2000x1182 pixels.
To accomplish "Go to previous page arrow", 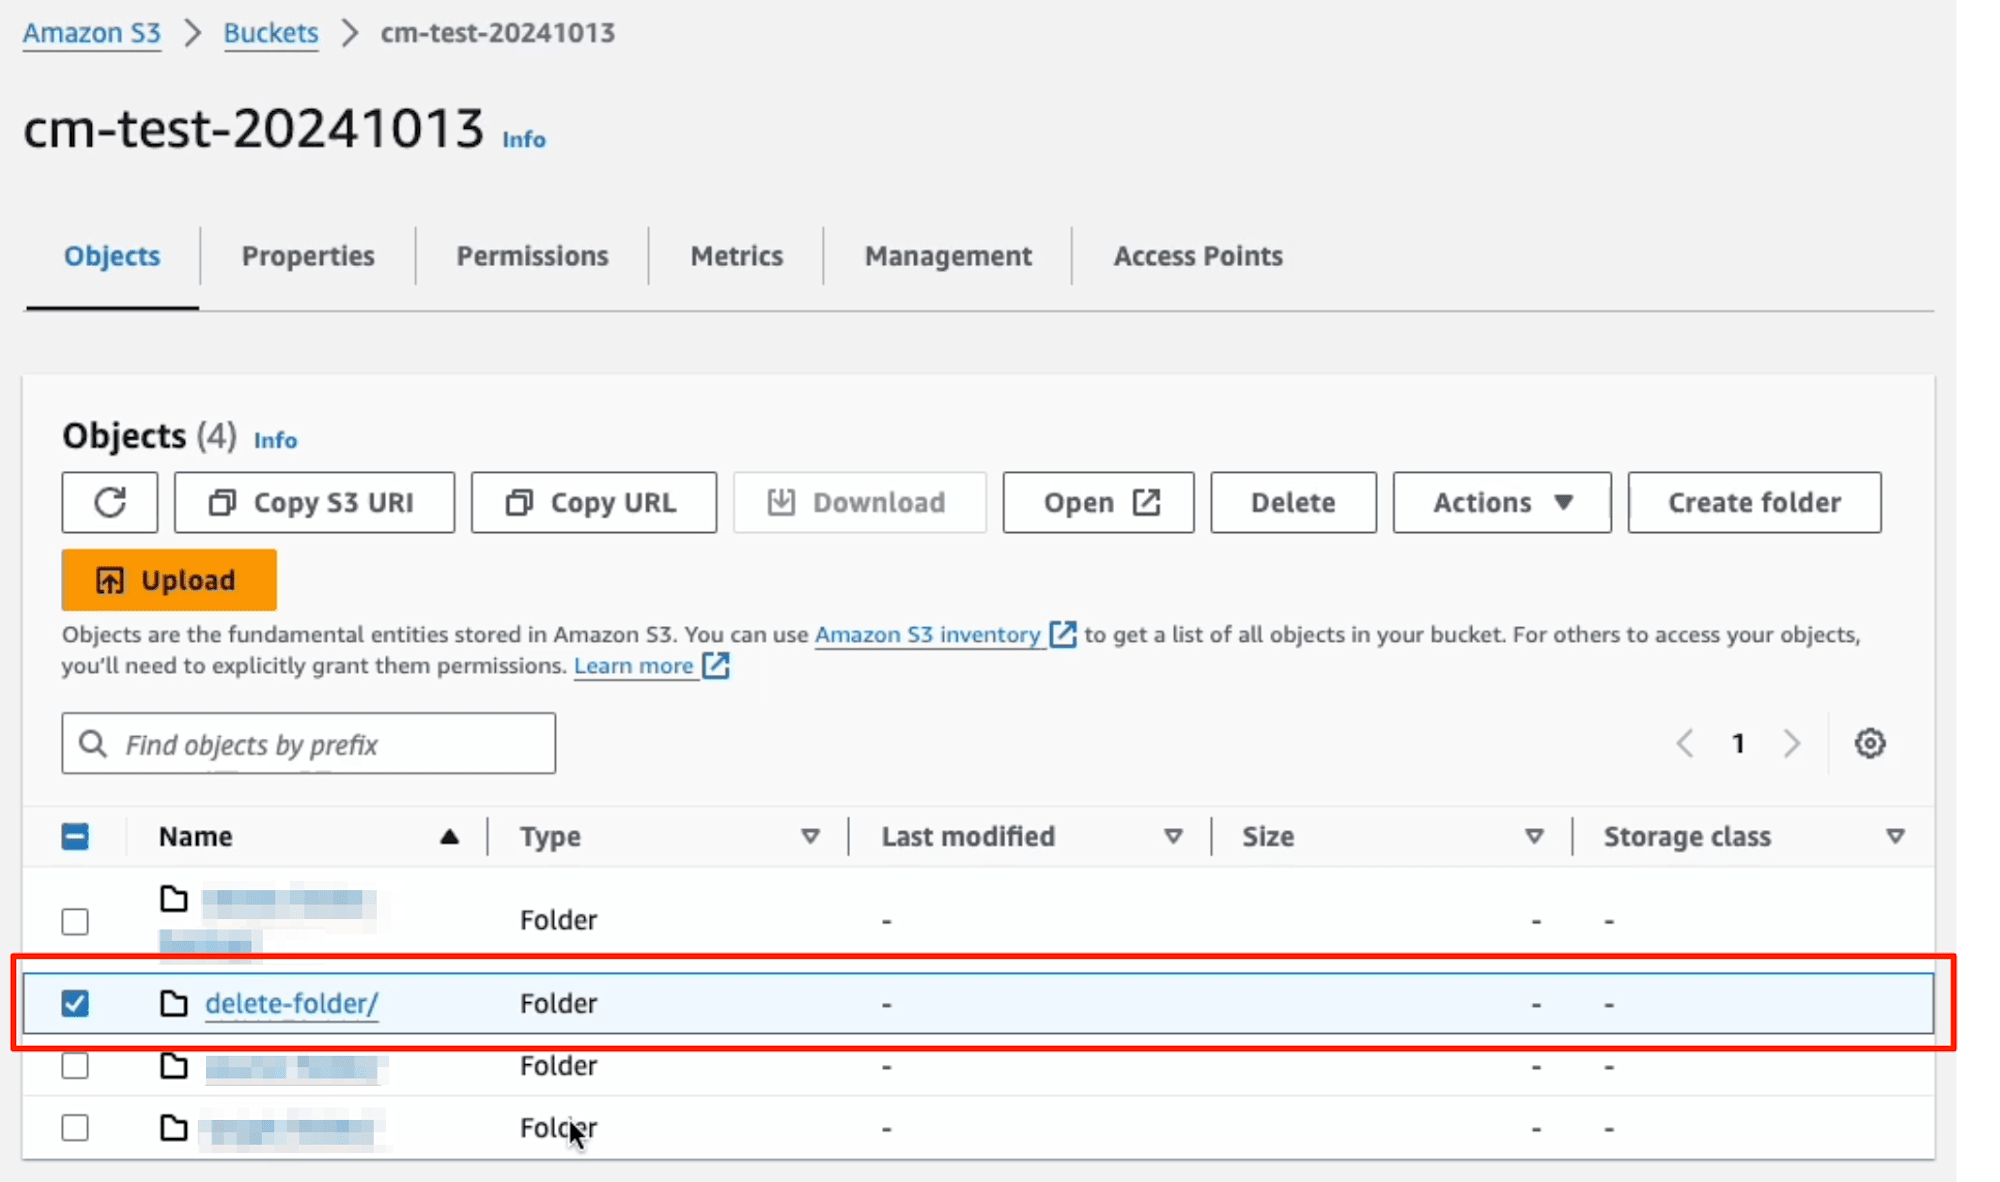I will point(1685,743).
